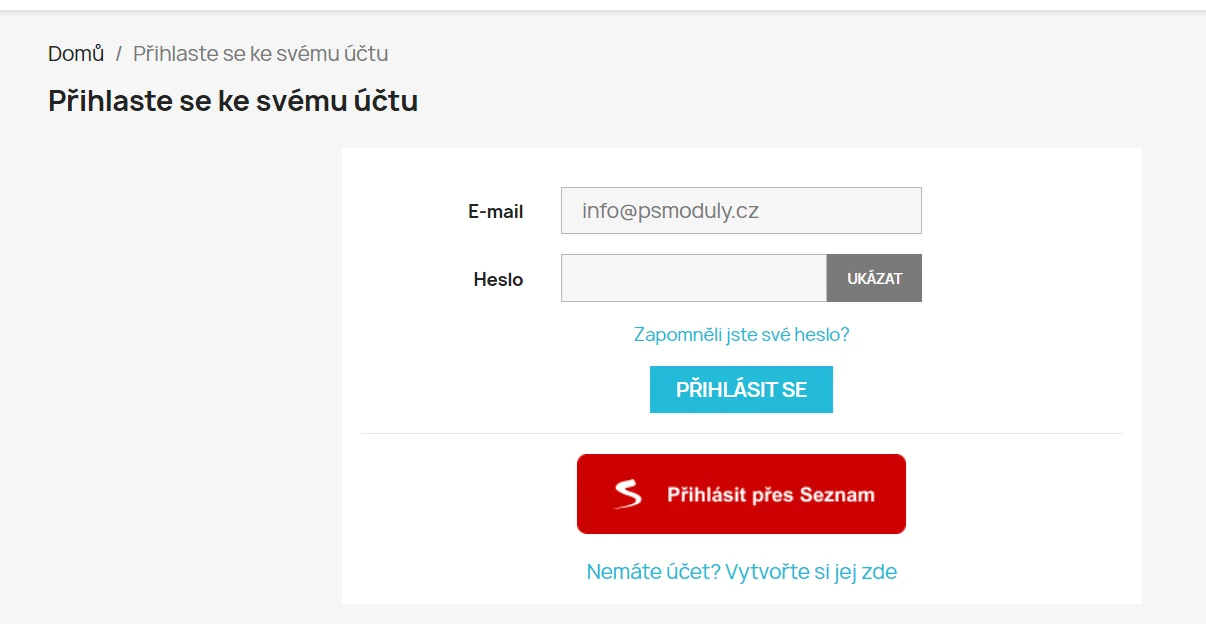Click the Heslo field label
This screenshot has width=1206, height=624.
click(x=498, y=280)
